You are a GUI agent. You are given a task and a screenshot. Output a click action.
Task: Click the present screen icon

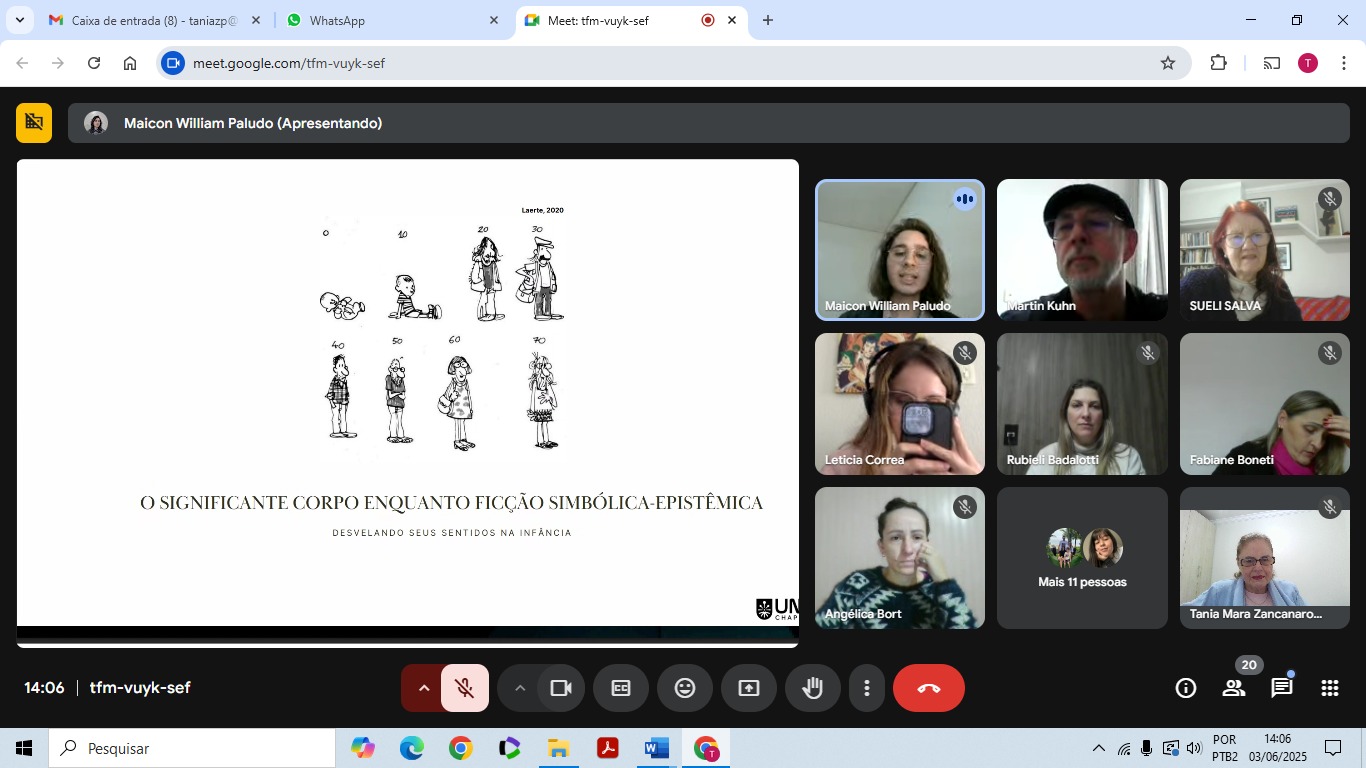tap(749, 688)
